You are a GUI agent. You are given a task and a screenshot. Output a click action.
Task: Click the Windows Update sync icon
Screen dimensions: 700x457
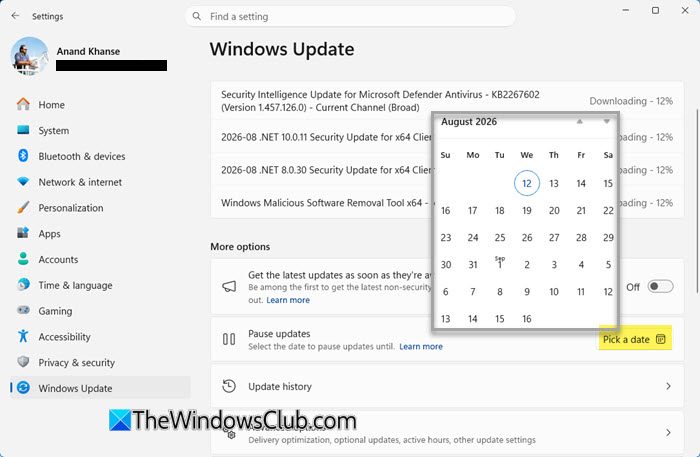point(23,388)
